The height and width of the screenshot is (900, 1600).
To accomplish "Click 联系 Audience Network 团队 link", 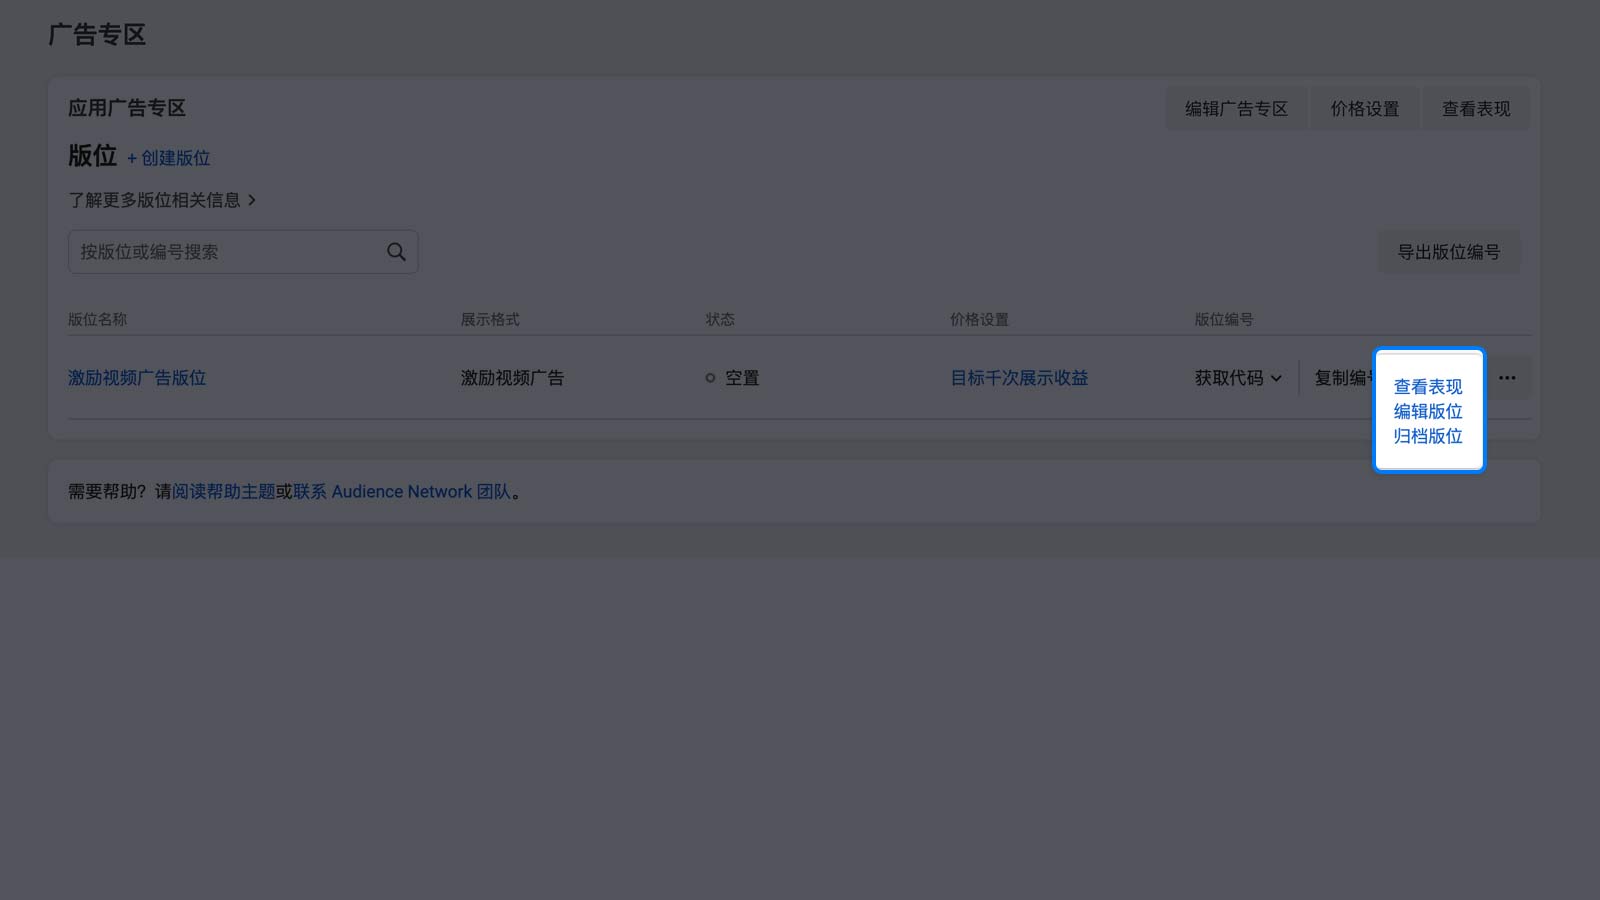I will coord(402,492).
